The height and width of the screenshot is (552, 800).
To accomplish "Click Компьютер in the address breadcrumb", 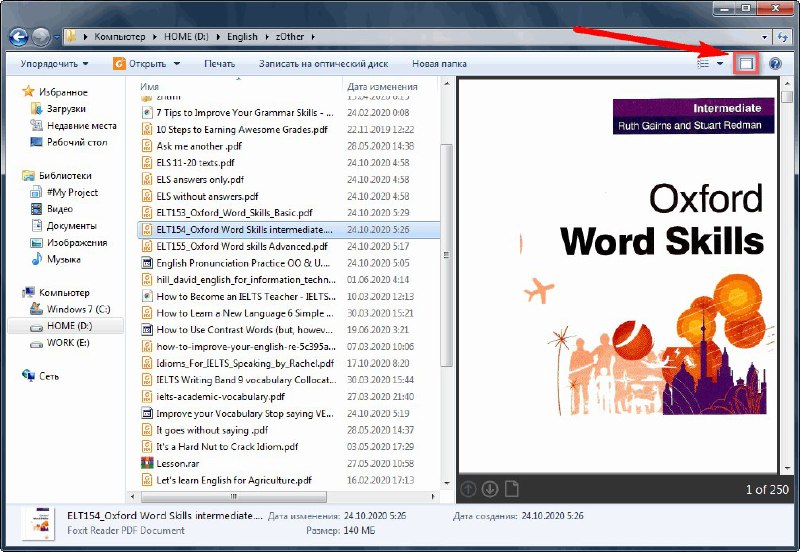I will click(119, 37).
